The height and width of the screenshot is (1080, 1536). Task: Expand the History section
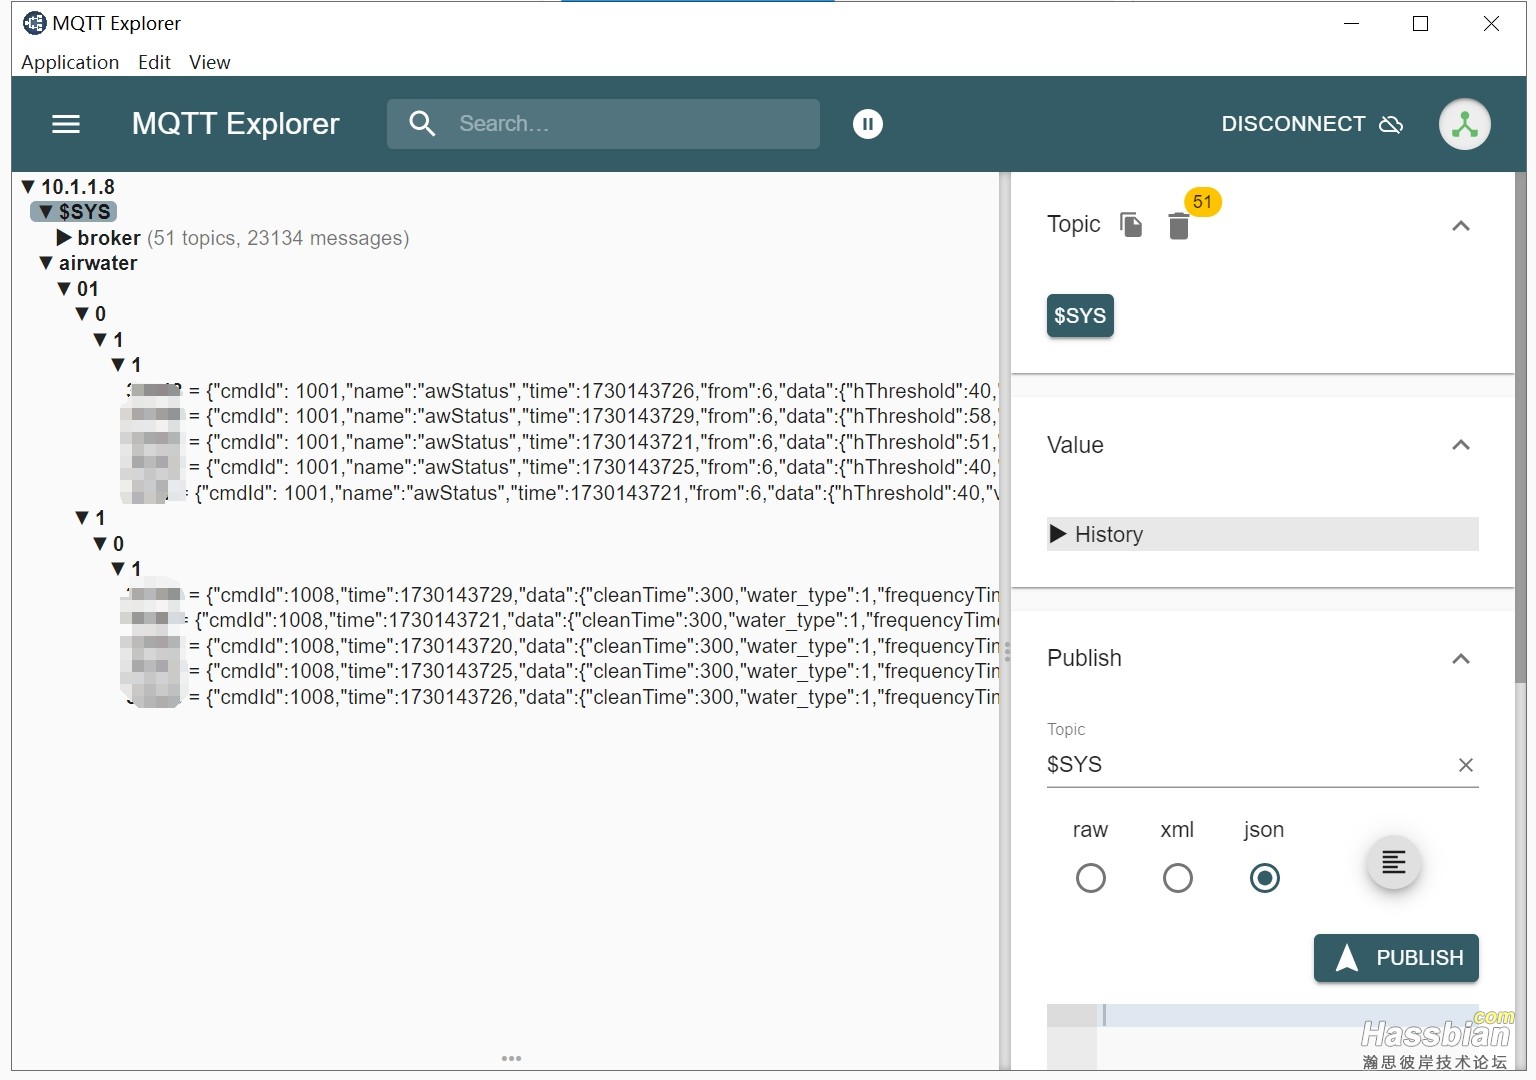pyautogui.click(x=1262, y=534)
